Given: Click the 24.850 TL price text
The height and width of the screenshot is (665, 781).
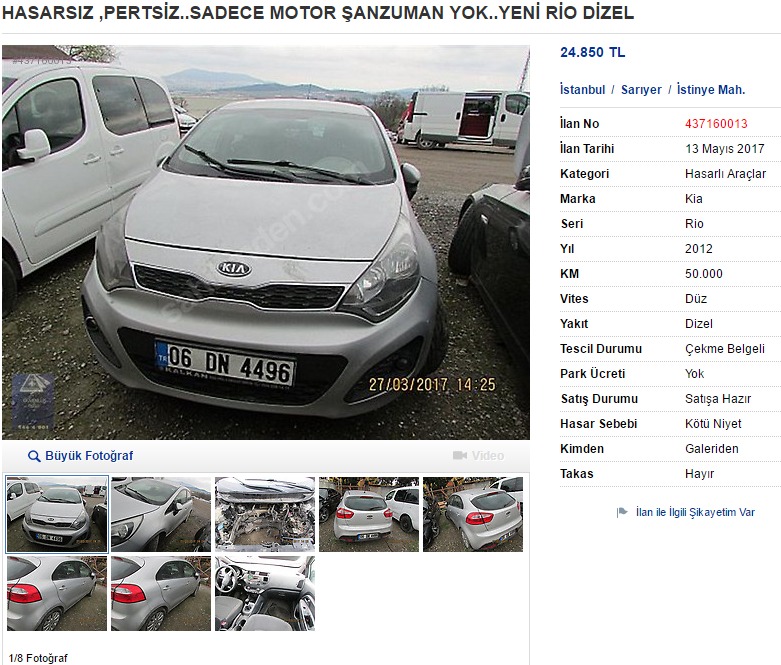Looking at the screenshot, I should [592, 52].
